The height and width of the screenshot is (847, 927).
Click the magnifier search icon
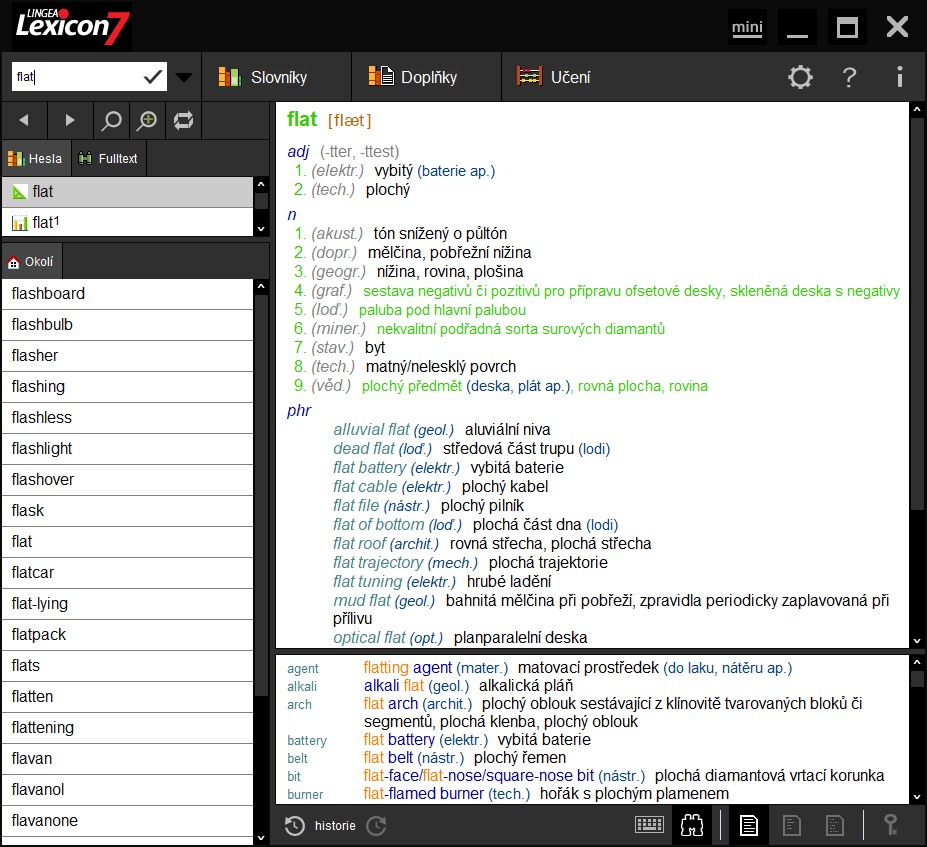(111, 121)
